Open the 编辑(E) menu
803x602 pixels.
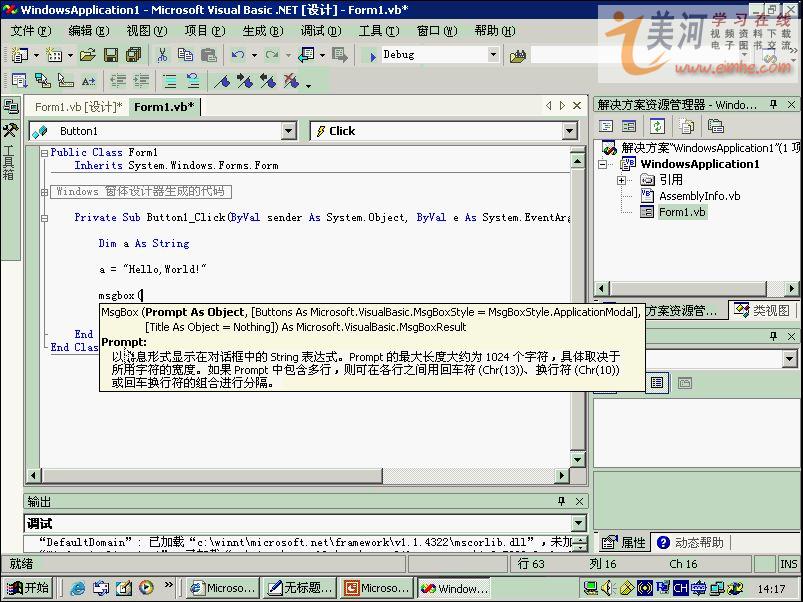tap(89, 31)
